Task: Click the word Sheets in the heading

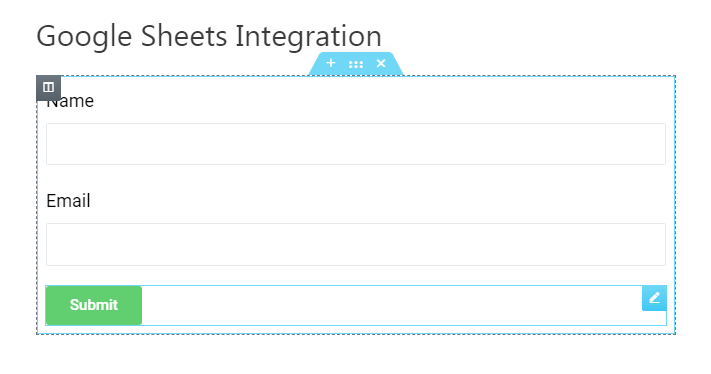Action: (x=184, y=36)
